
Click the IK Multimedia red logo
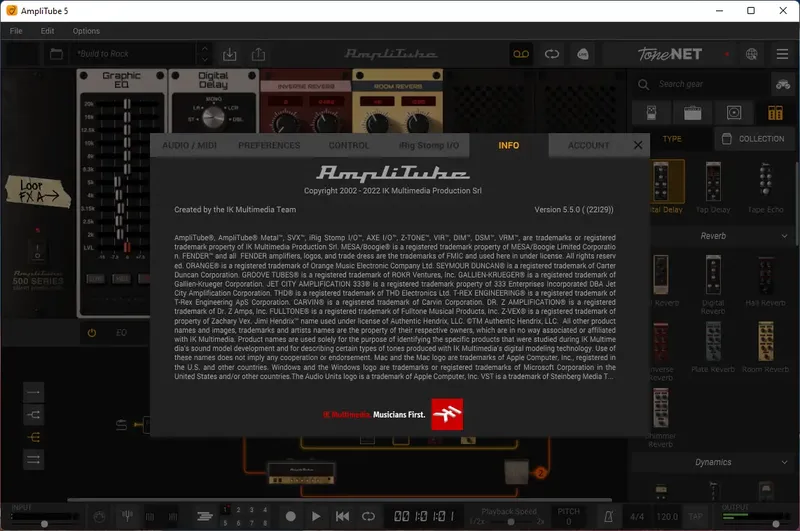(447, 414)
